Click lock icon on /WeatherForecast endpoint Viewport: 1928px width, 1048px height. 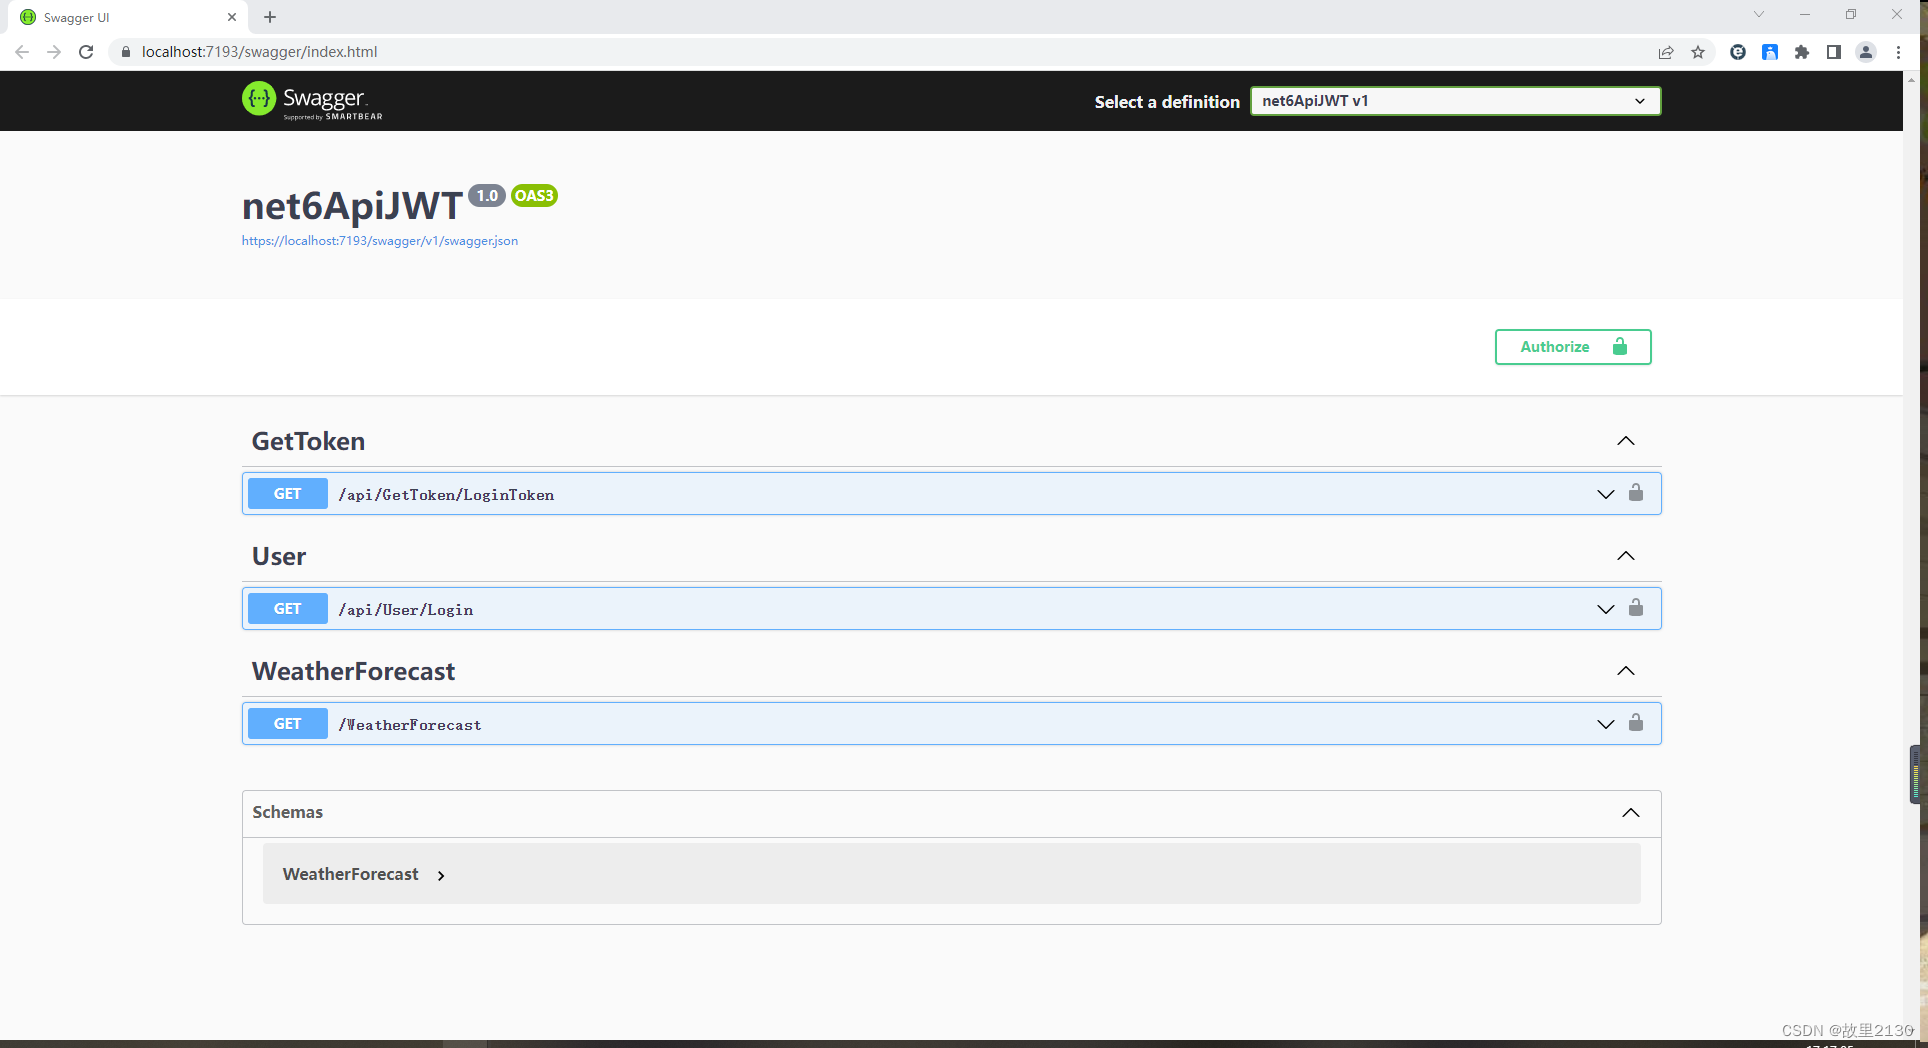point(1636,722)
